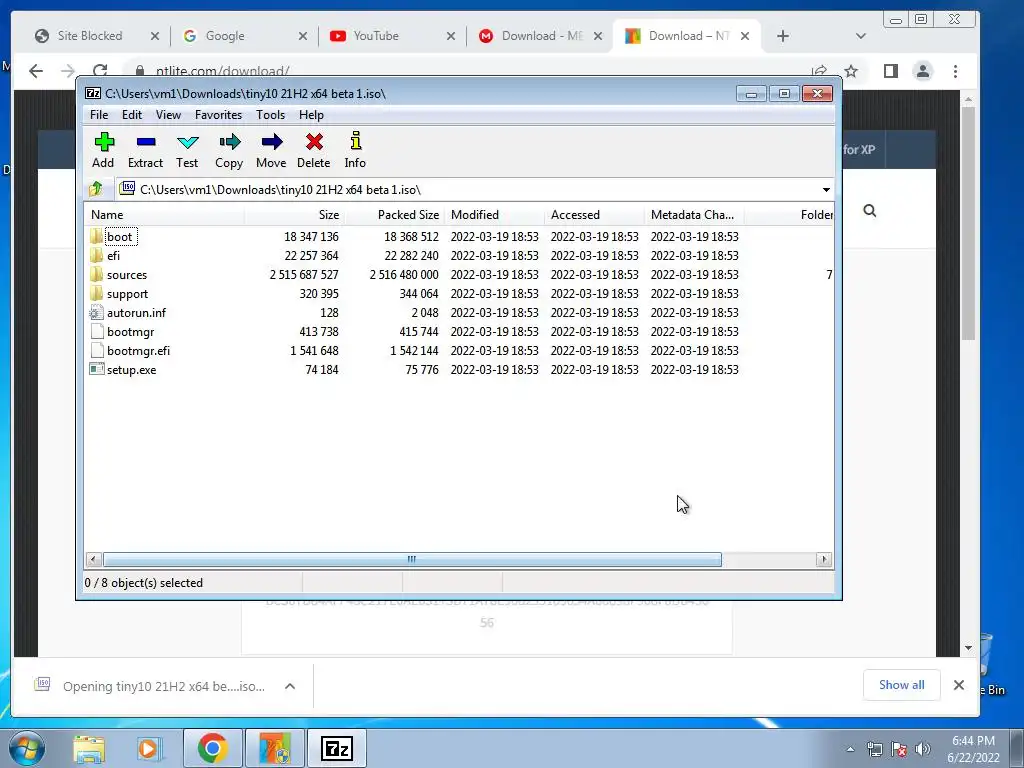Open the Start menu orb

click(x=27, y=748)
